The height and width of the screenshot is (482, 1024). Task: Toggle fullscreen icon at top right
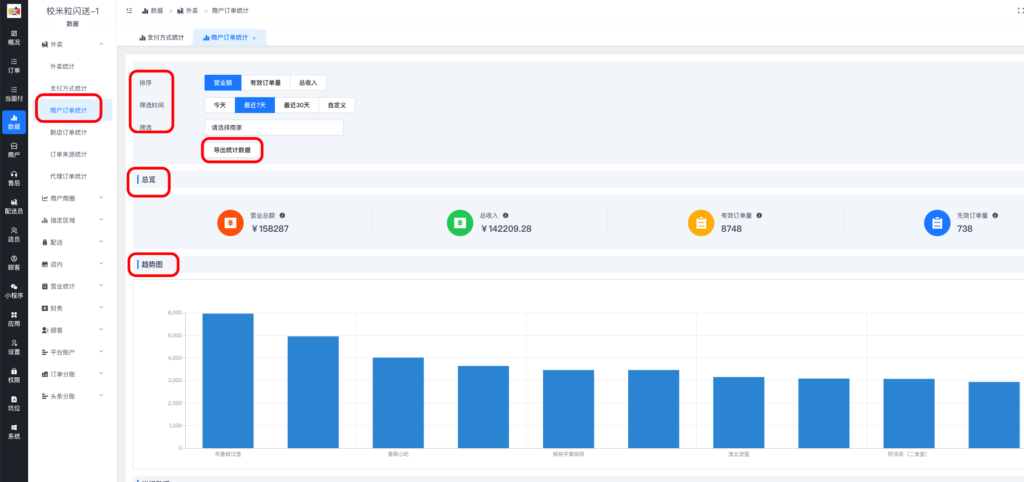click(x=1008, y=10)
